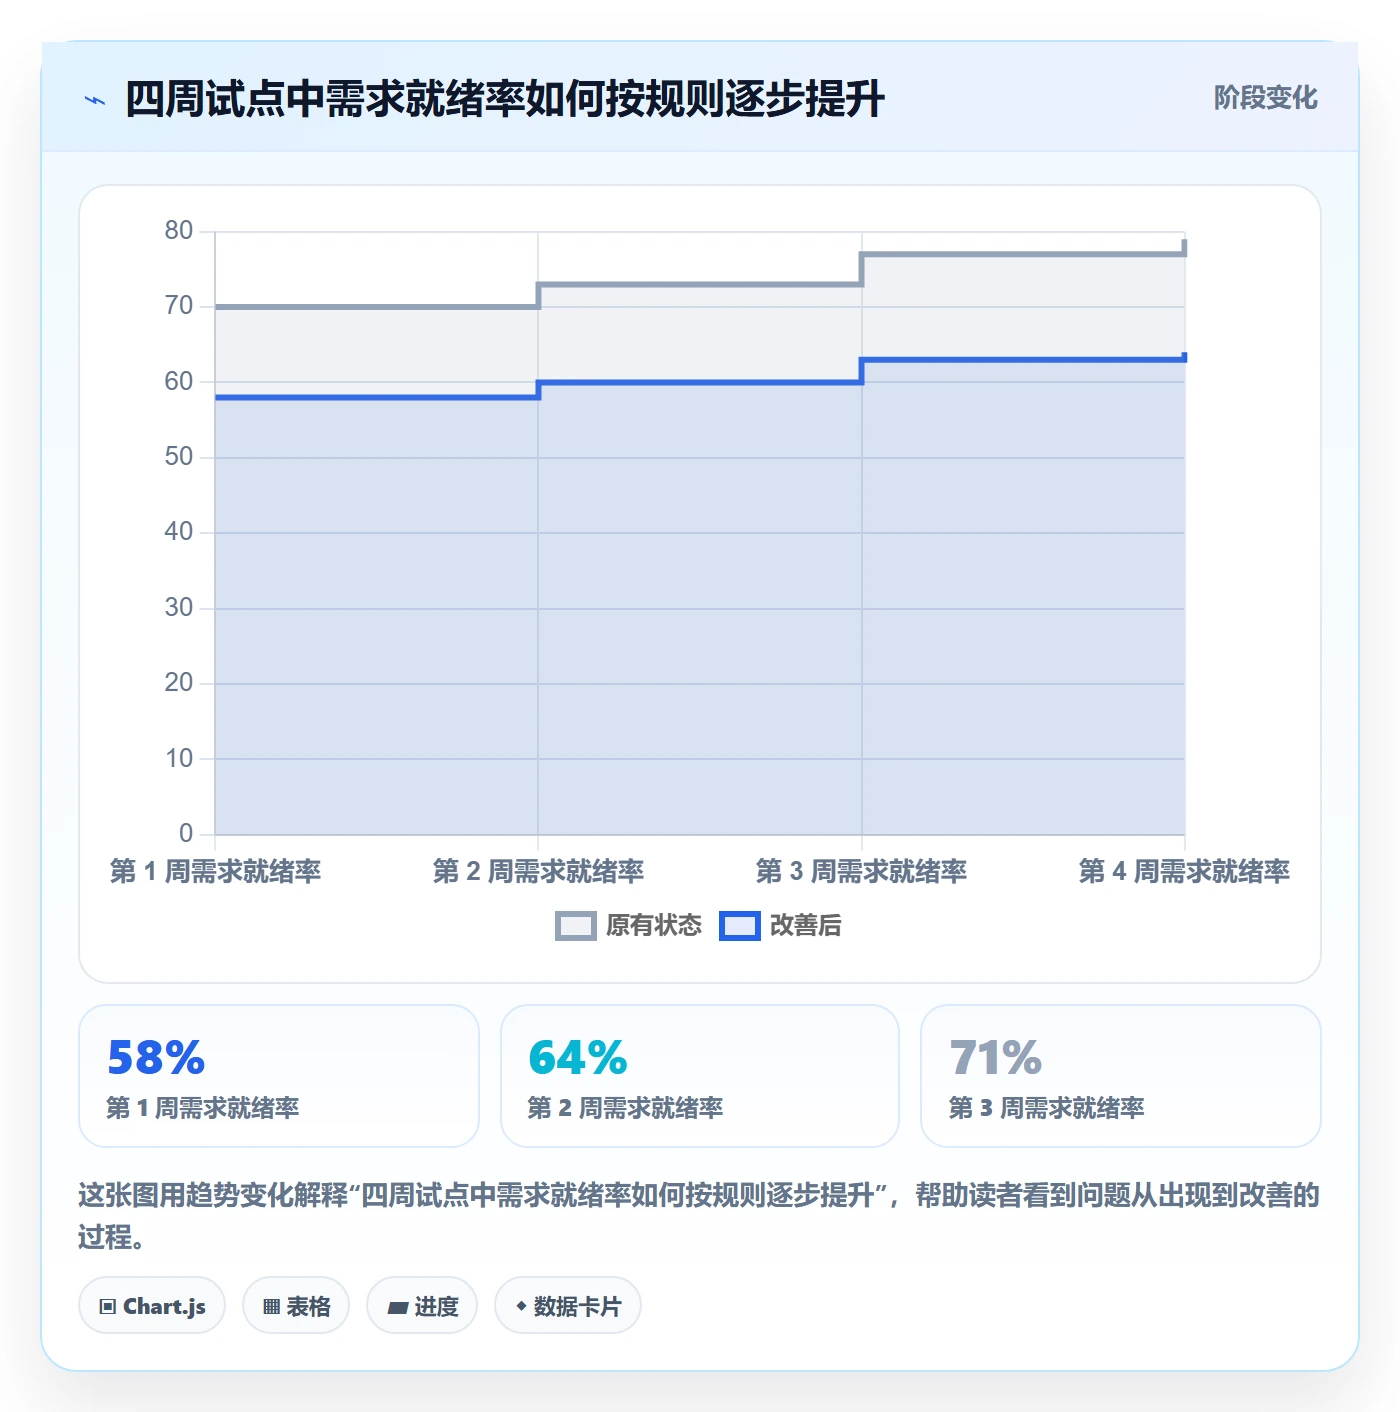
Task: Click the 第 2 周需求就绪率 caption under 64%
Action: (625, 1108)
